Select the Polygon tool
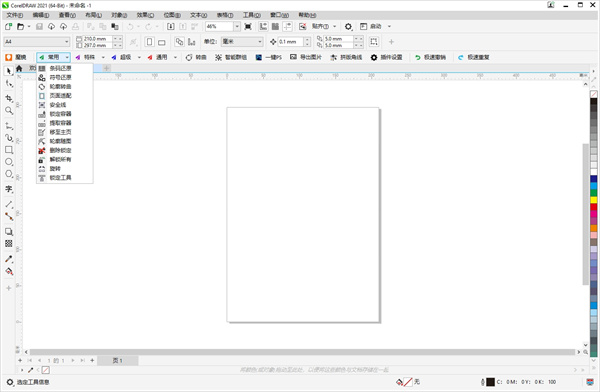Image resolution: width=600 pixels, height=392 pixels. 9,174
